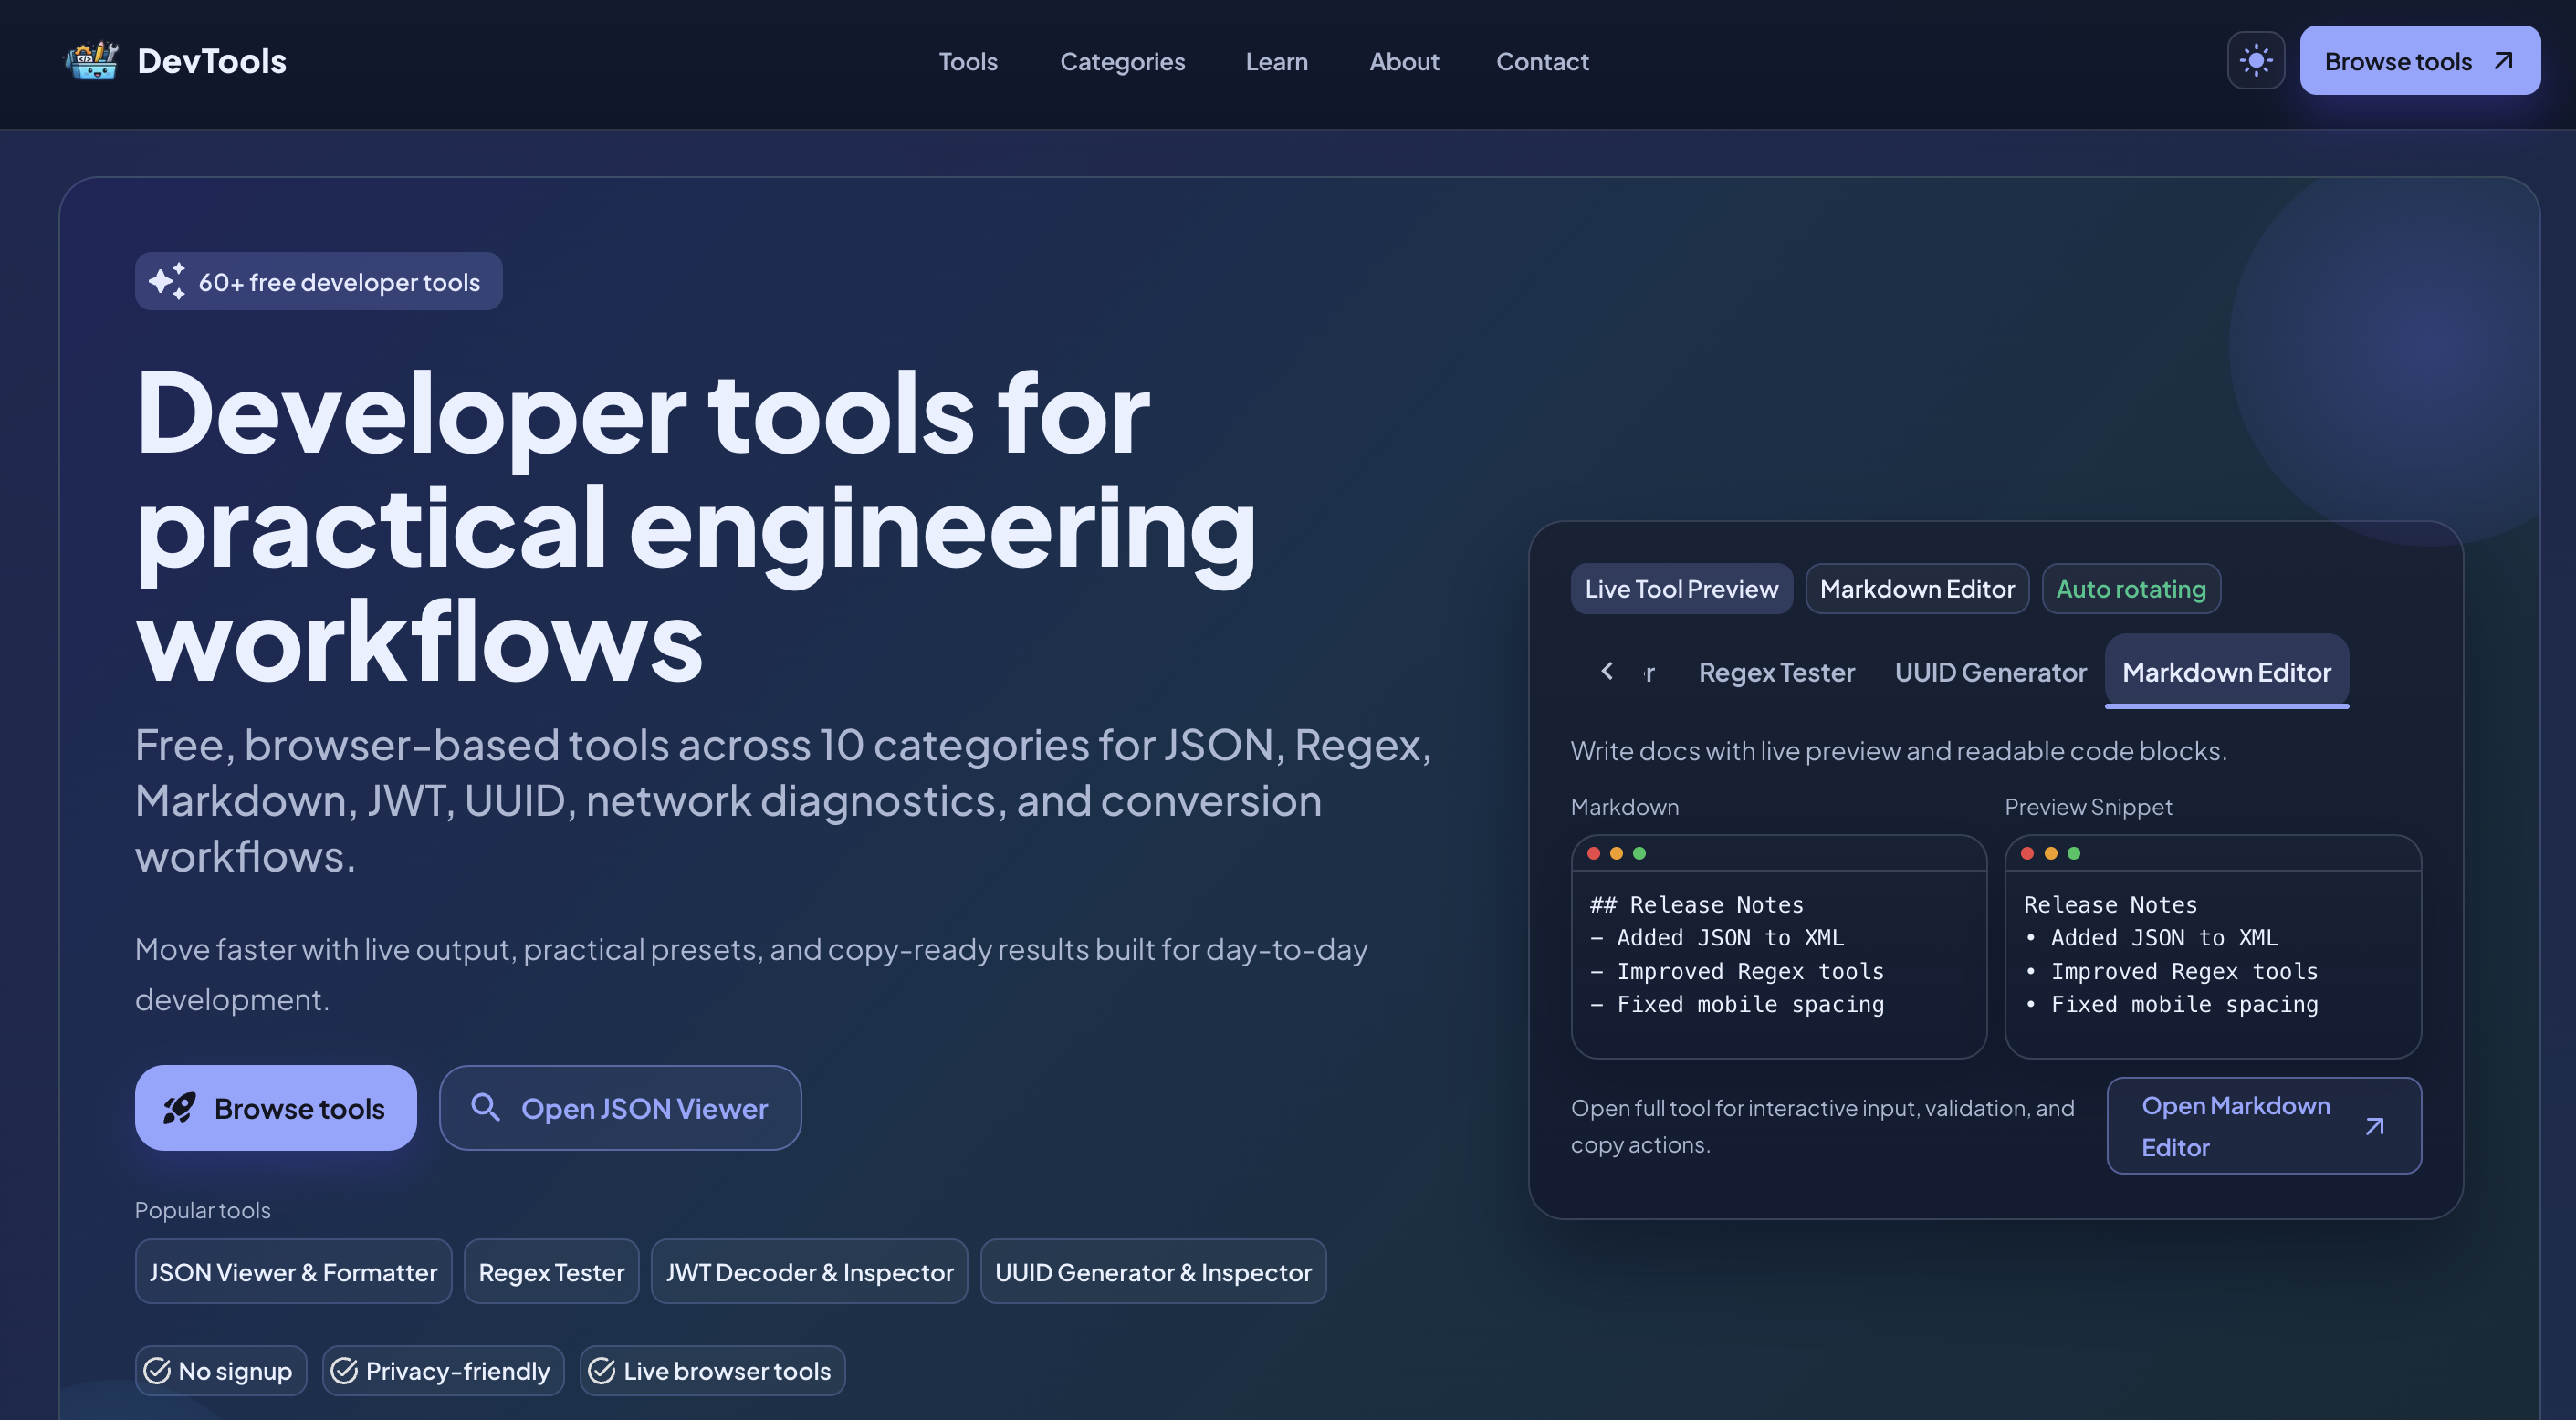
Task: Click the arrow icon in header Browse tools button
Action: pos(2503,61)
